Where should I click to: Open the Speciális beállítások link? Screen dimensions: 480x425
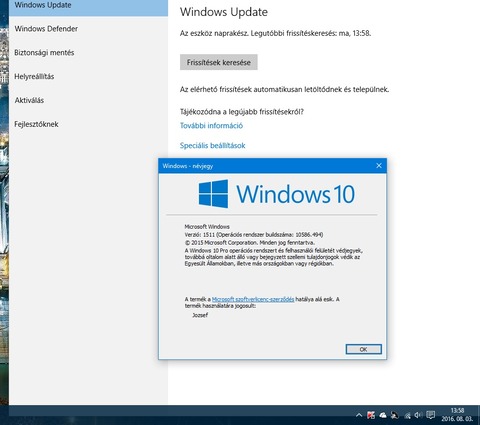click(213, 145)
